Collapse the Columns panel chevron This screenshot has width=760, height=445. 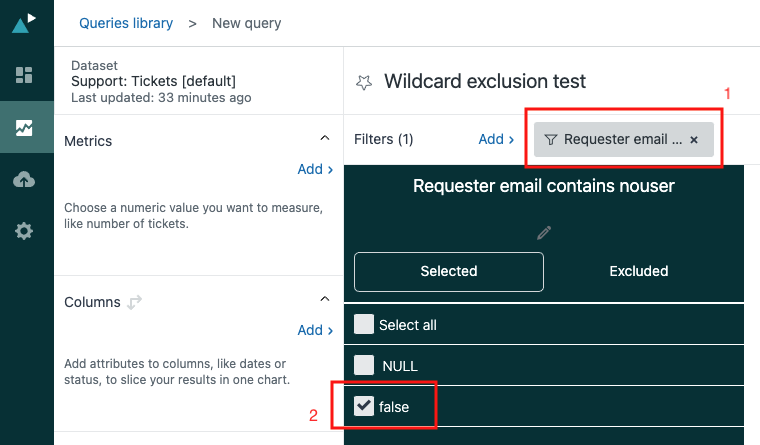[324, 299]
